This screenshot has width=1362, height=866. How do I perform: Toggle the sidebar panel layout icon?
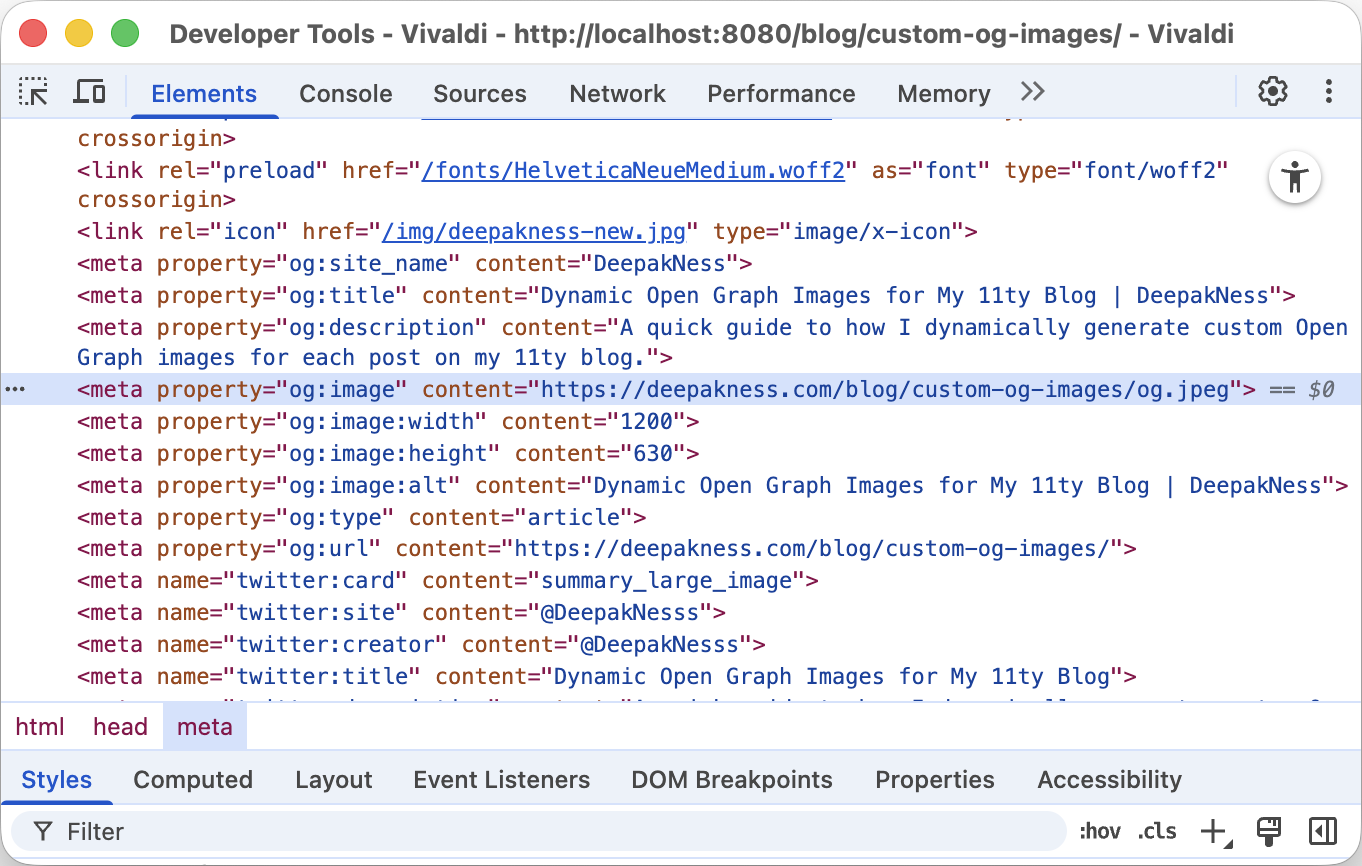tap(1325, 831)
